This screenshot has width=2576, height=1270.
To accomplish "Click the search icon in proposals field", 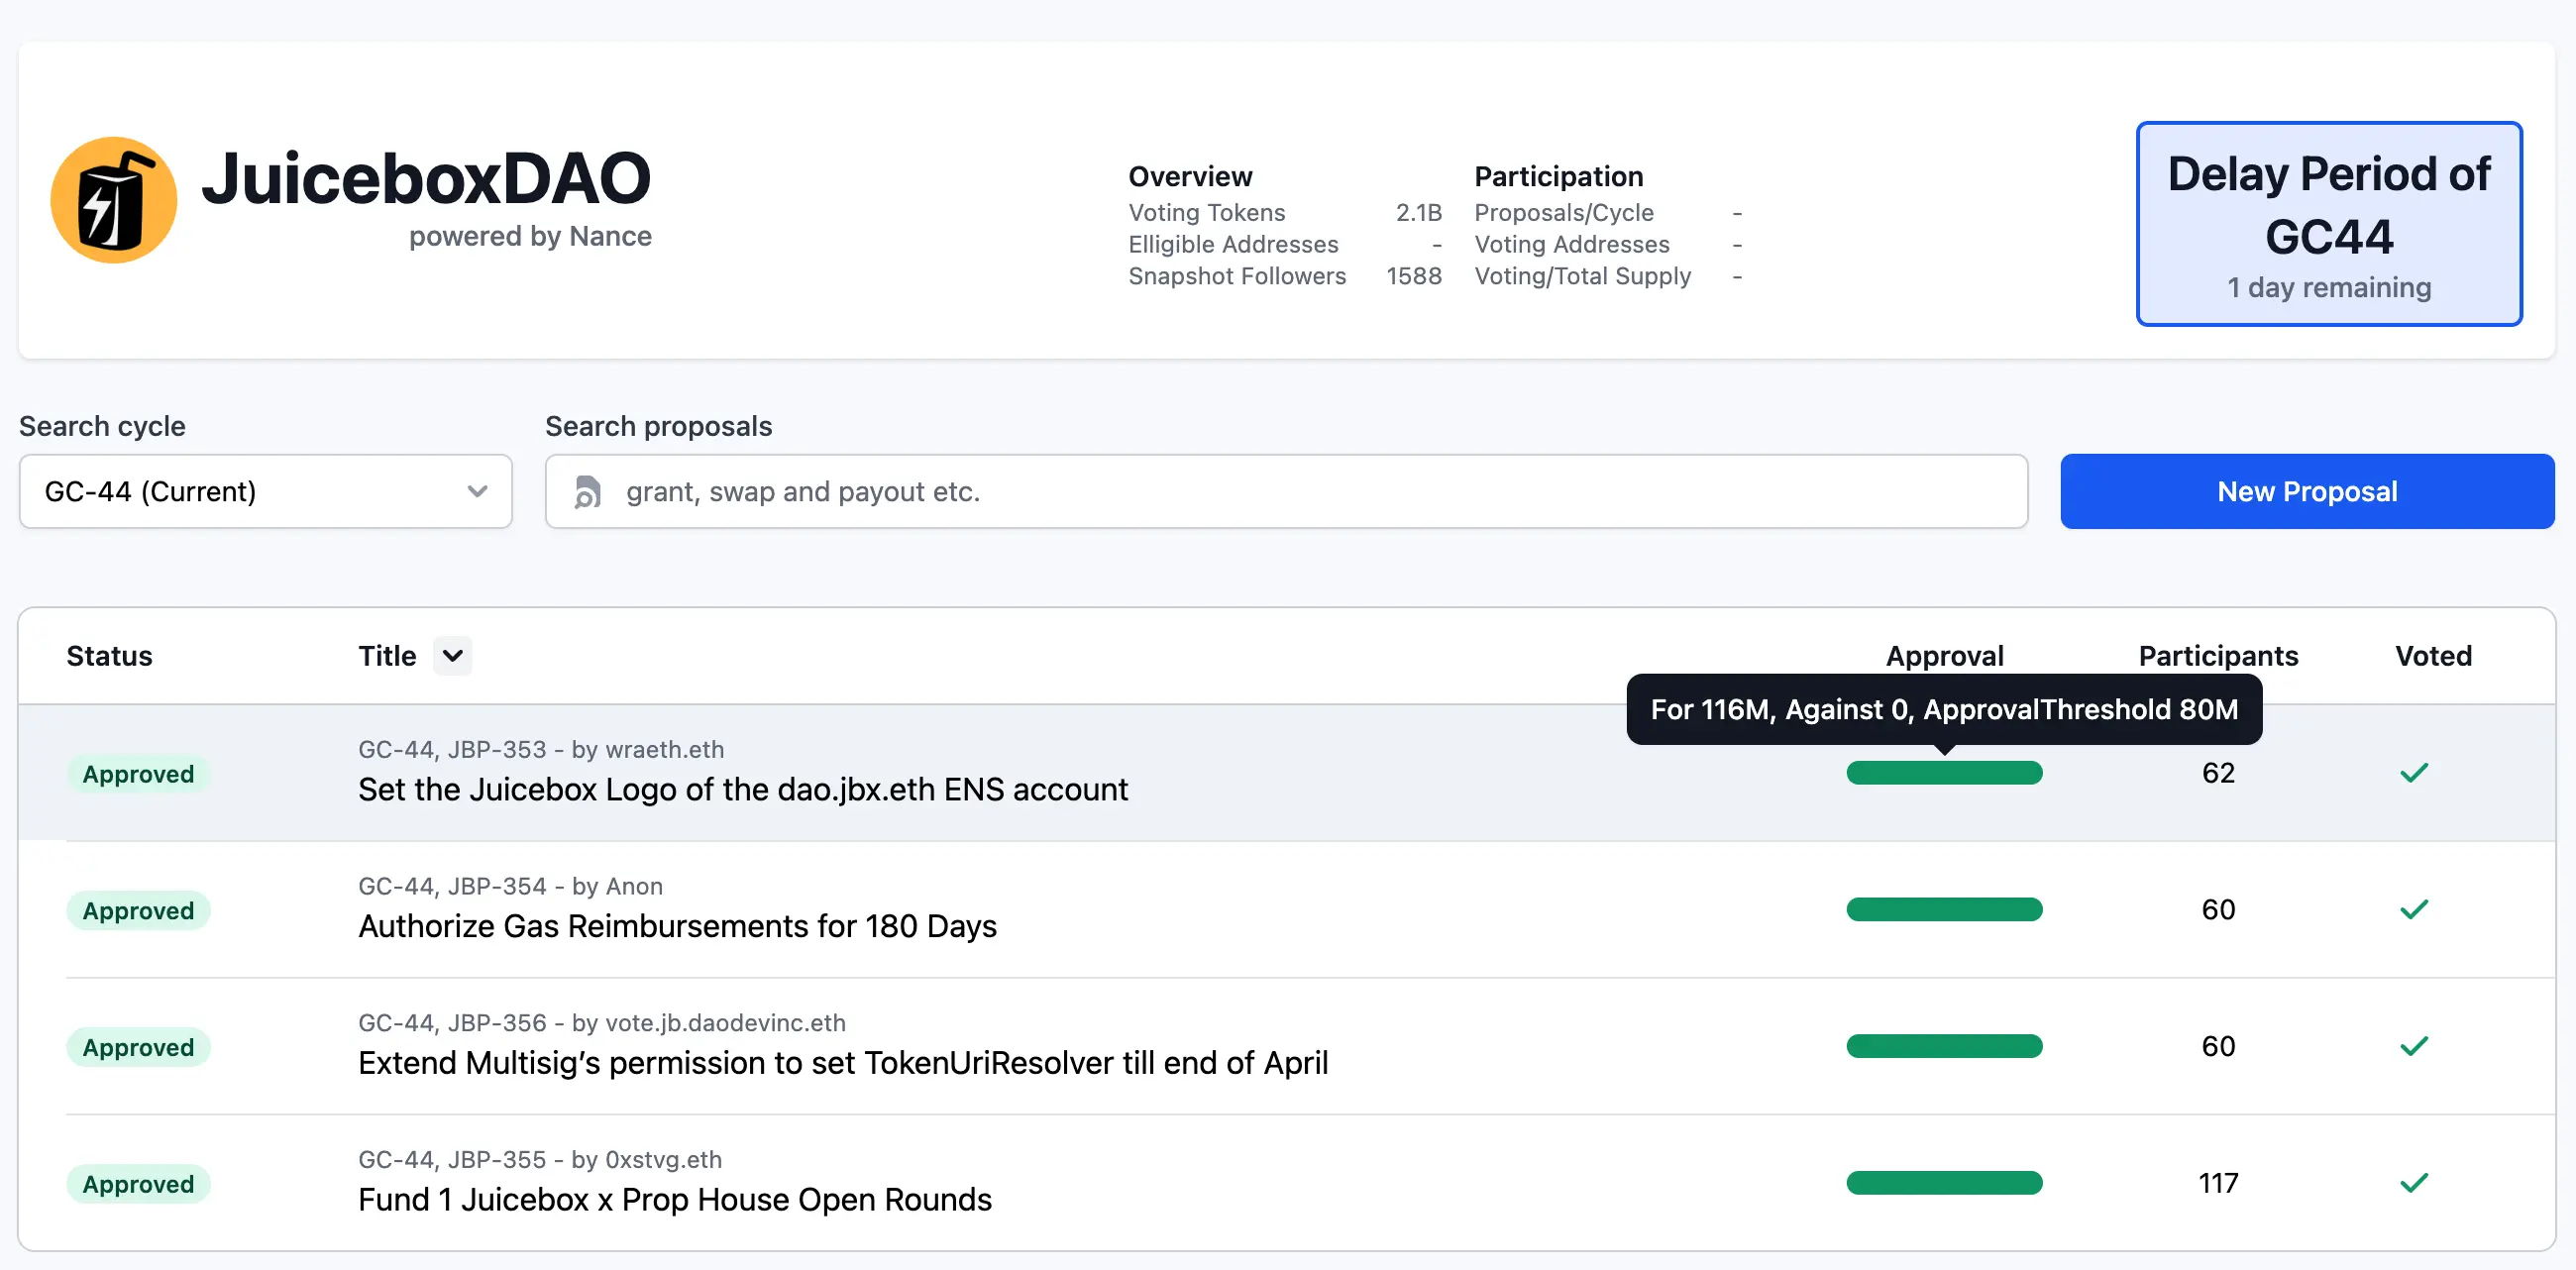I will coord(588,492).
